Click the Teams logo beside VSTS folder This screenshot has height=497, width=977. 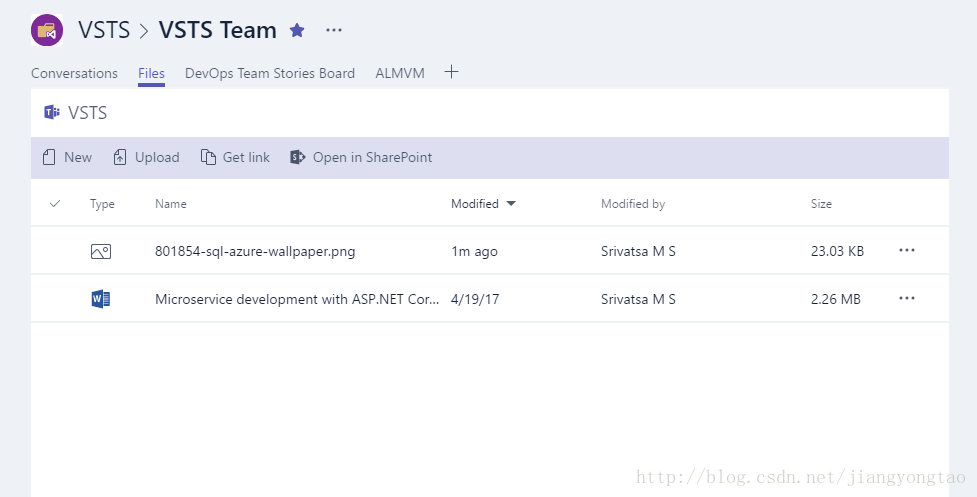52,112
